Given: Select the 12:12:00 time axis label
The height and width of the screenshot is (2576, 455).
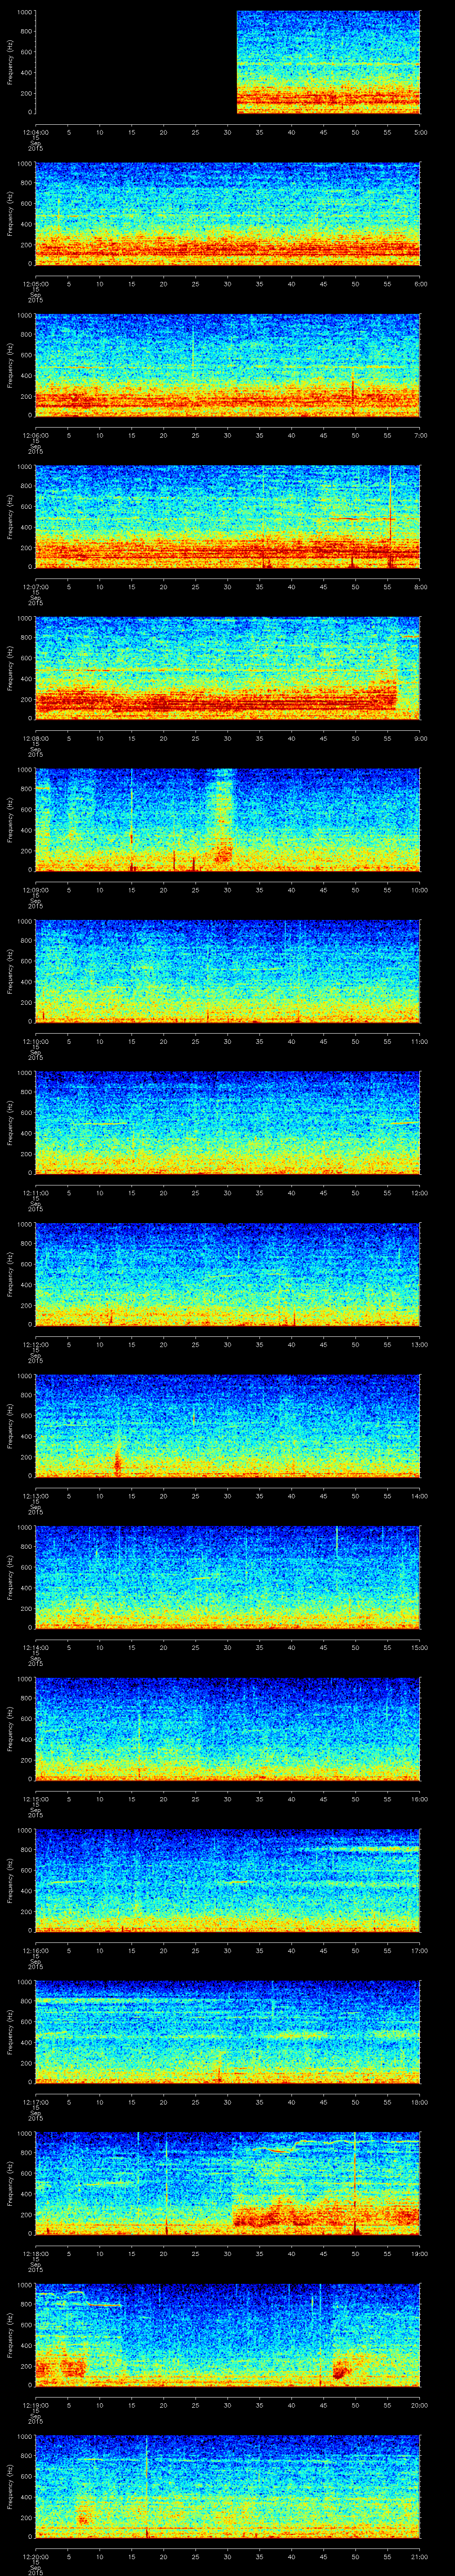Looking at the screenshot, I should click(x=35, y=1344).
